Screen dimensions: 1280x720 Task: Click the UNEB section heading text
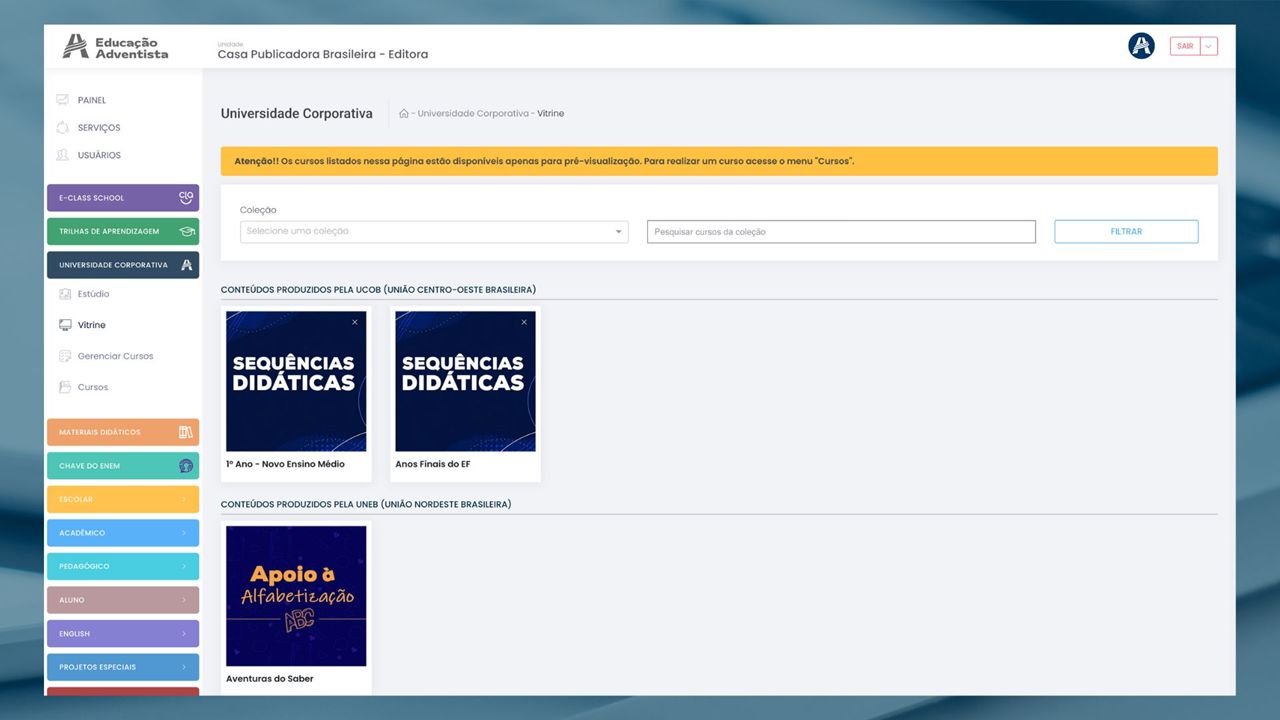366,504
